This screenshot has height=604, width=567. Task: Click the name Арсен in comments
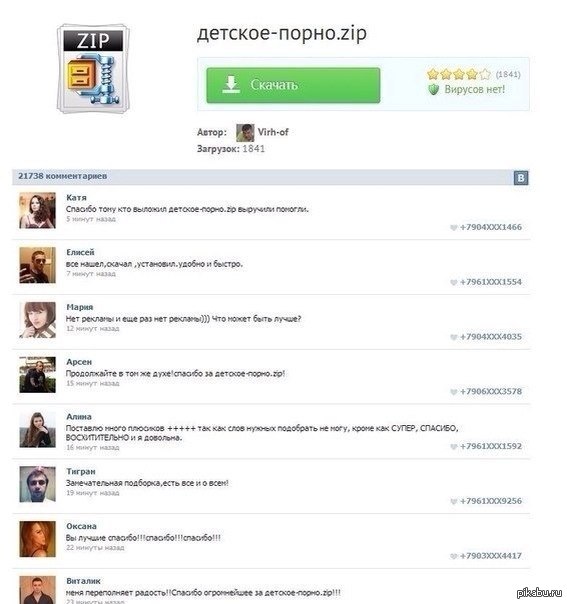79,362
